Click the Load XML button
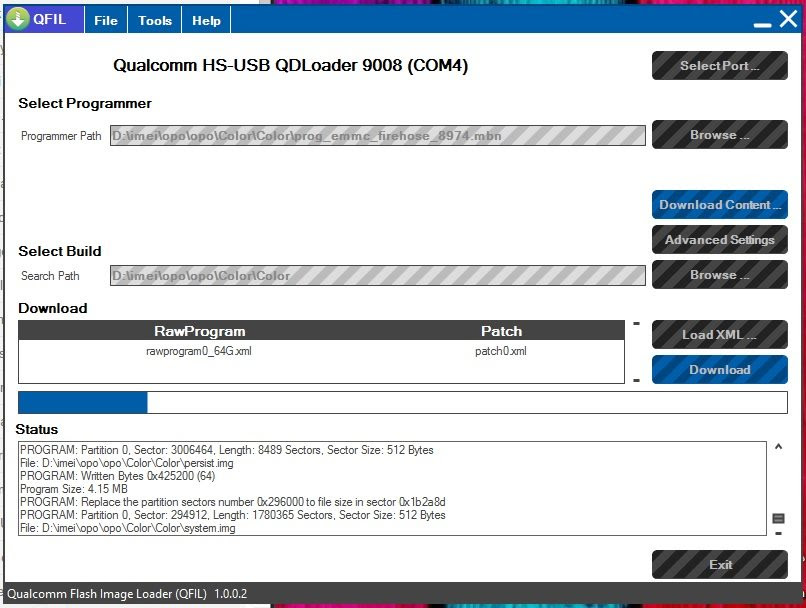Screen dimensions: 806x608 (720, 335)
